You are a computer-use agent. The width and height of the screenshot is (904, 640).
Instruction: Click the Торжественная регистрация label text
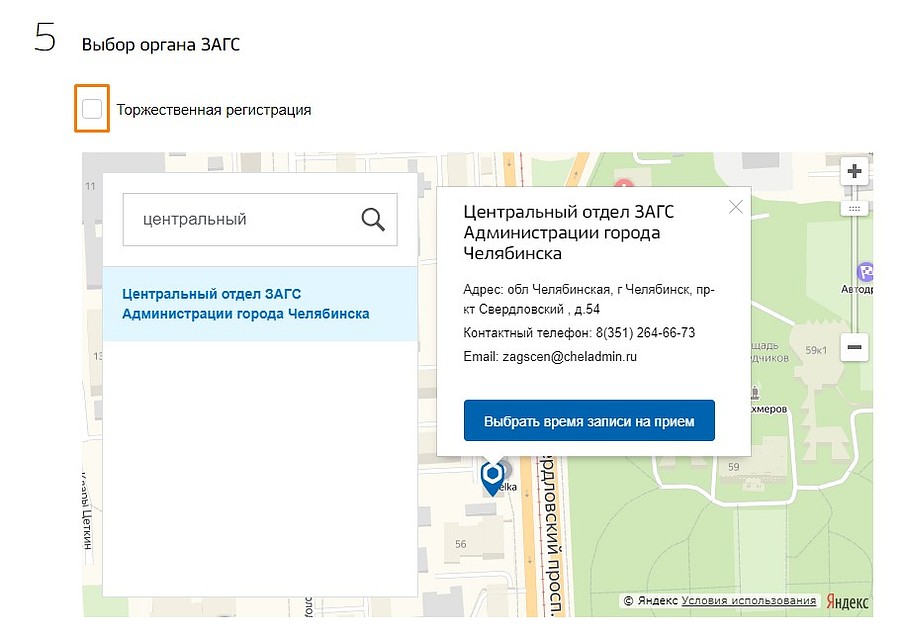tap(214, 110)
